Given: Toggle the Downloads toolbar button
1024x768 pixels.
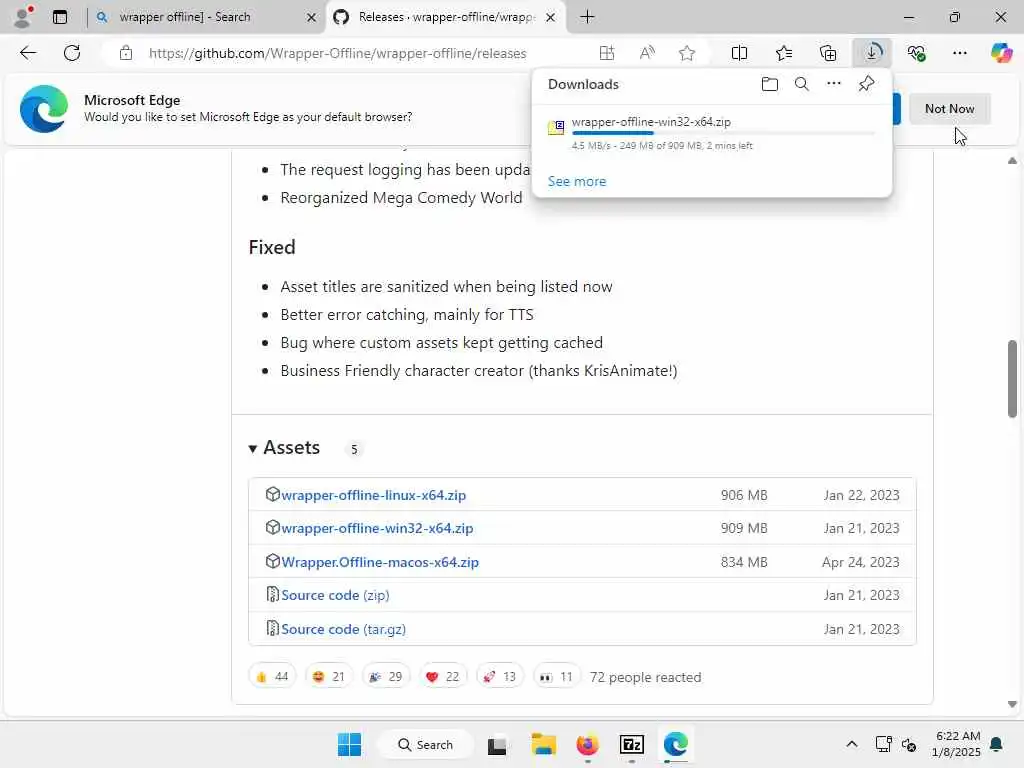Looking at the screenshot, I should [872, 53].
